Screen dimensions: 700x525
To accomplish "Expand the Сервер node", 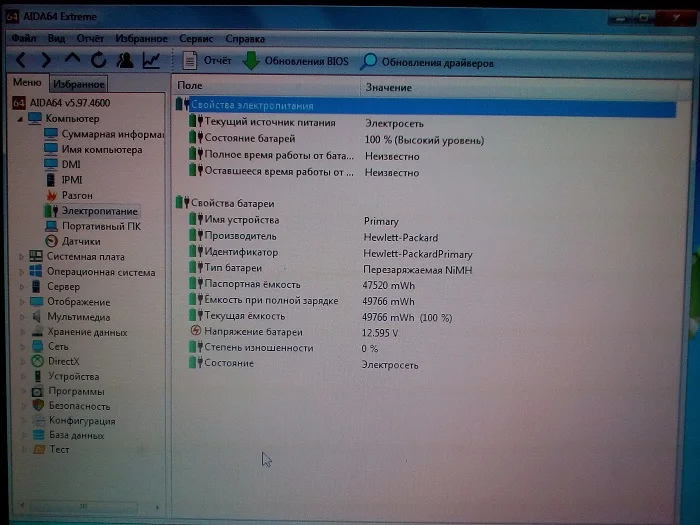I will pyautogui.click(x=21, y=287).
